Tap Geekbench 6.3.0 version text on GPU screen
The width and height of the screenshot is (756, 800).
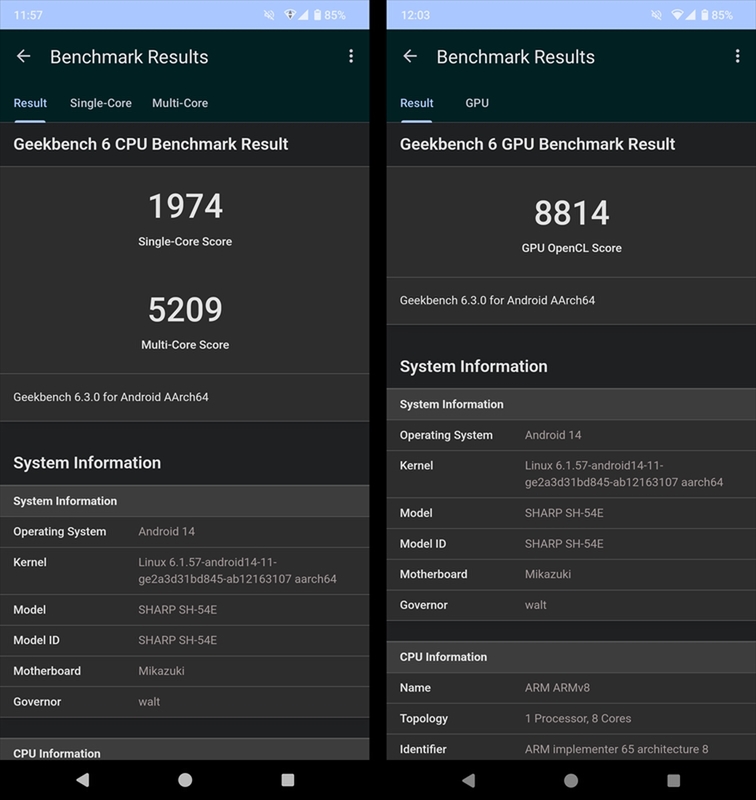tap(497, 300)
